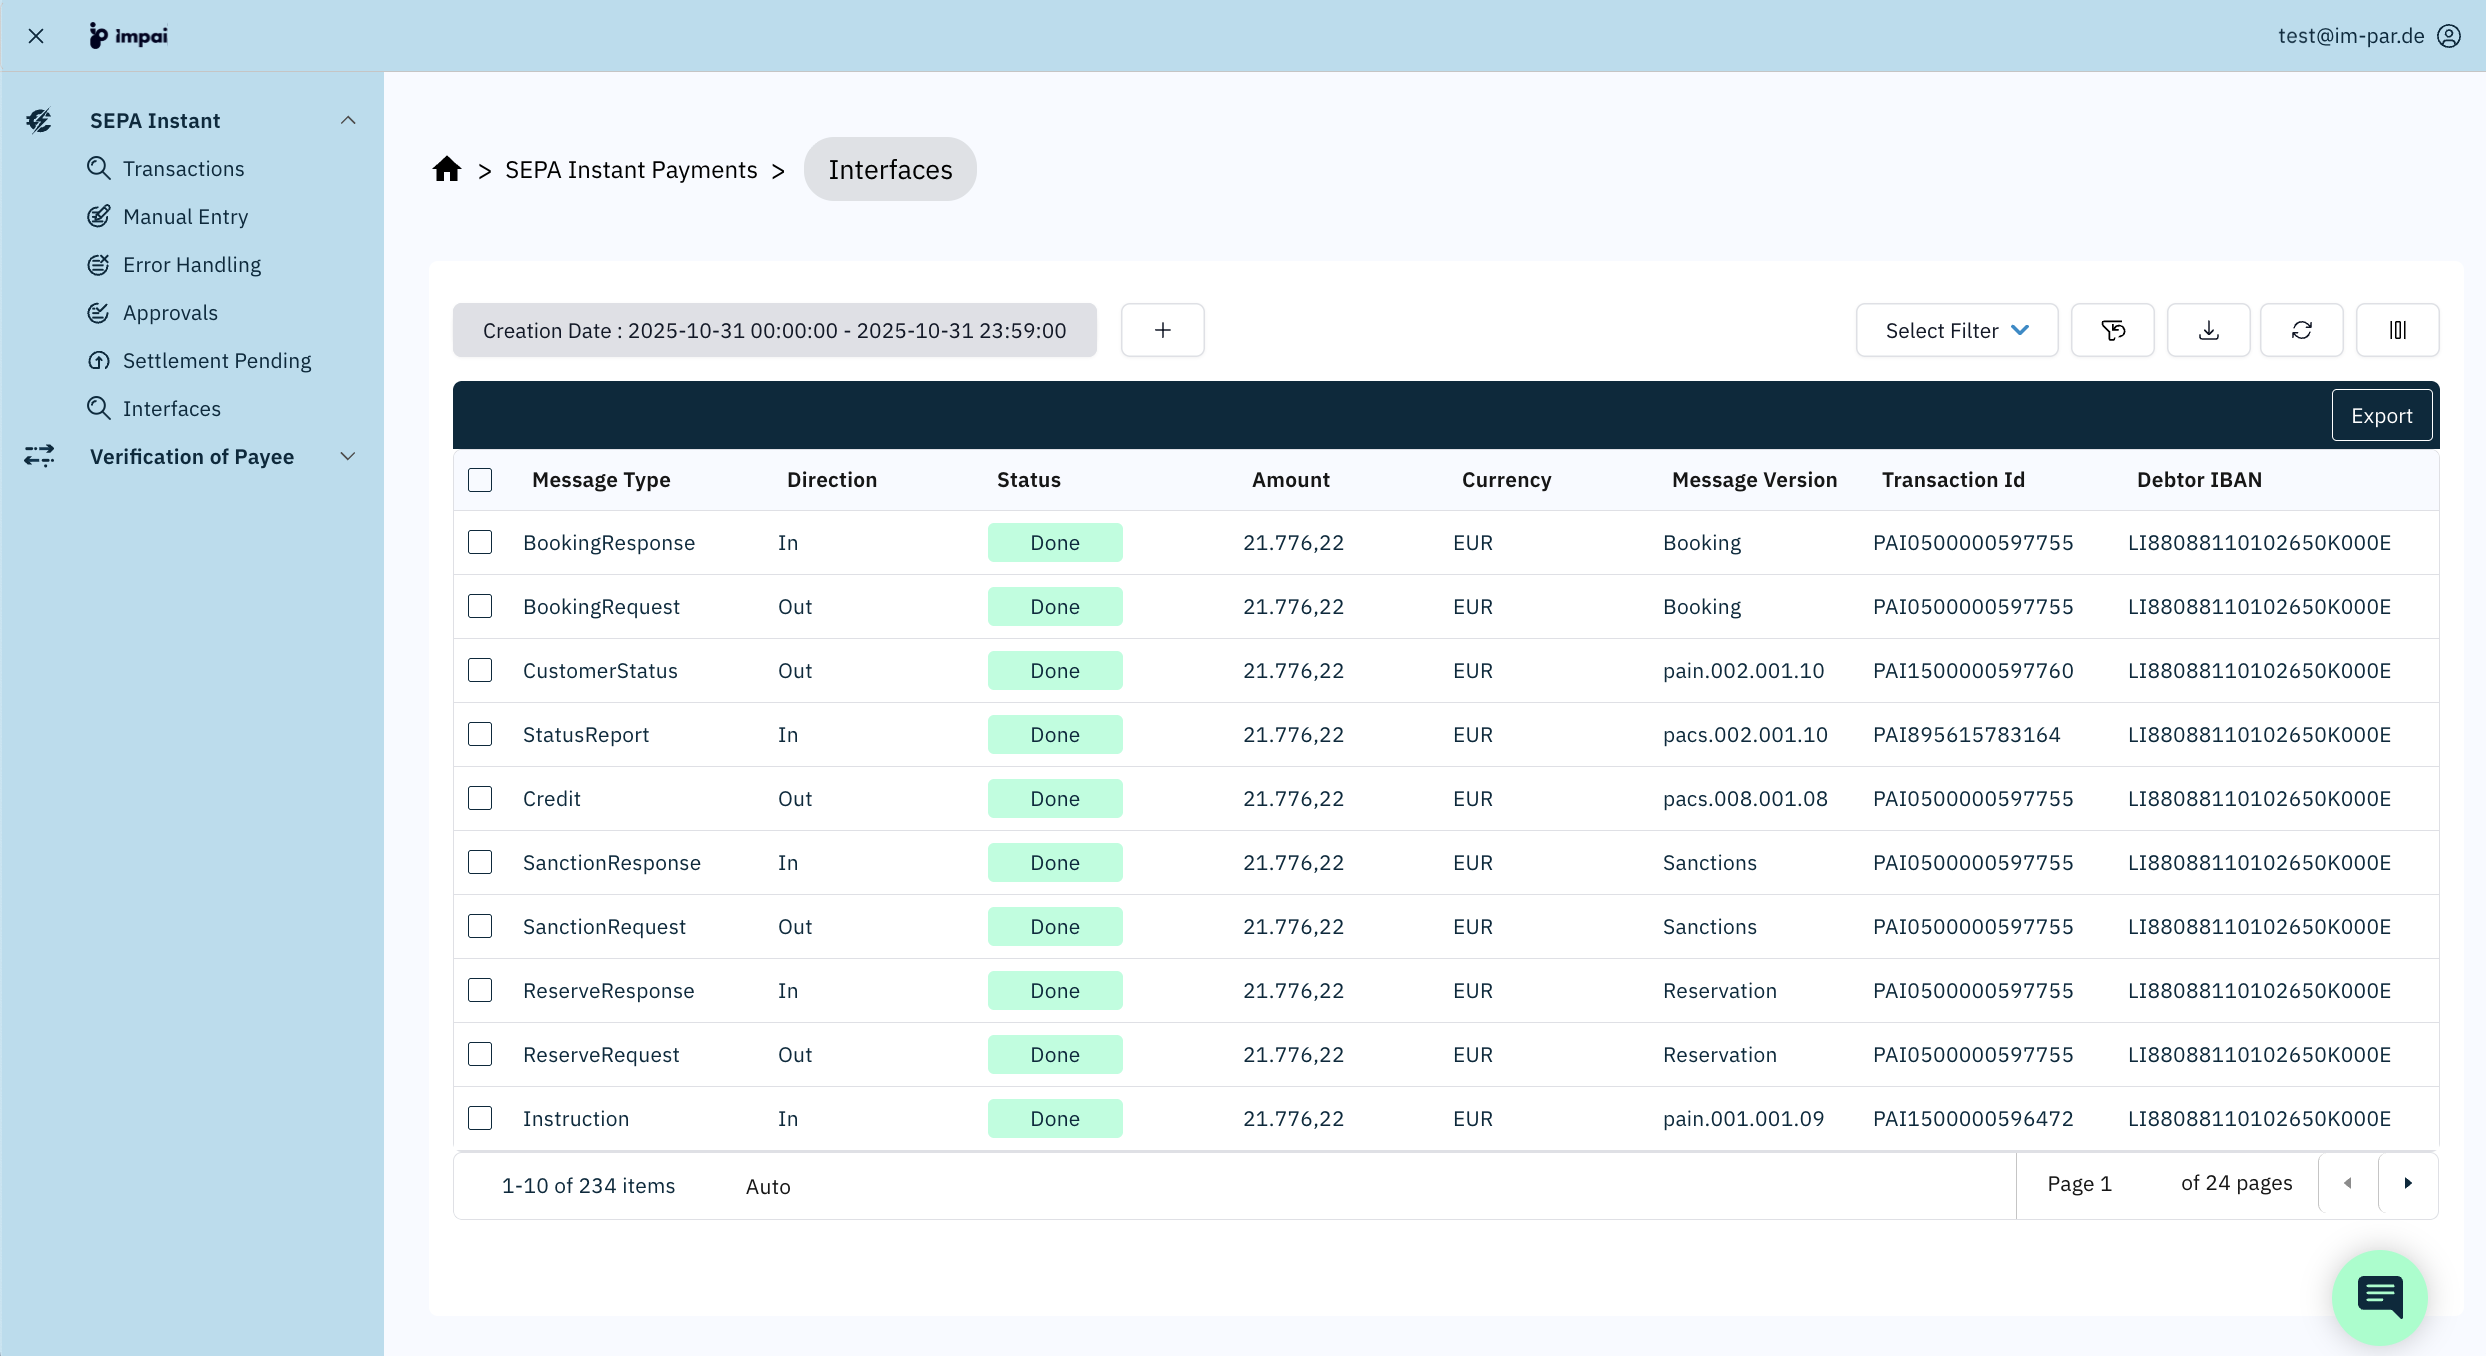The image size is (2486, 1356).
Task: Open the Select Filter dropdown
Action: coord(1956,330)
